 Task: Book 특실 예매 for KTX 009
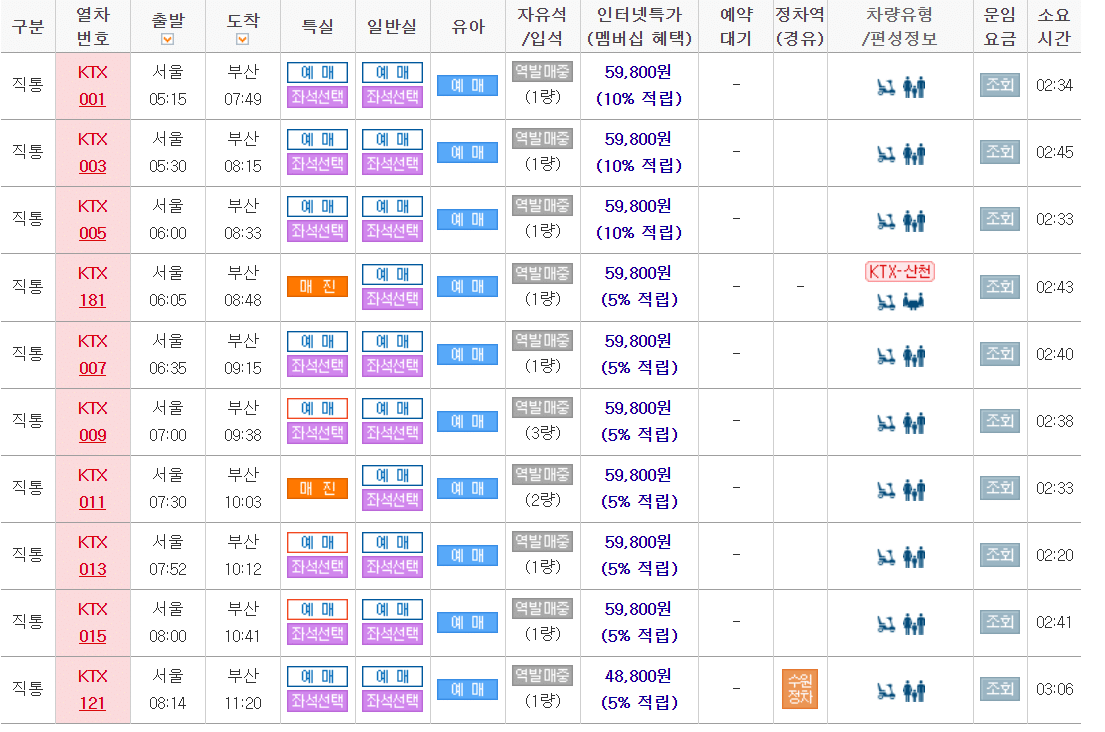coord(317,409)
